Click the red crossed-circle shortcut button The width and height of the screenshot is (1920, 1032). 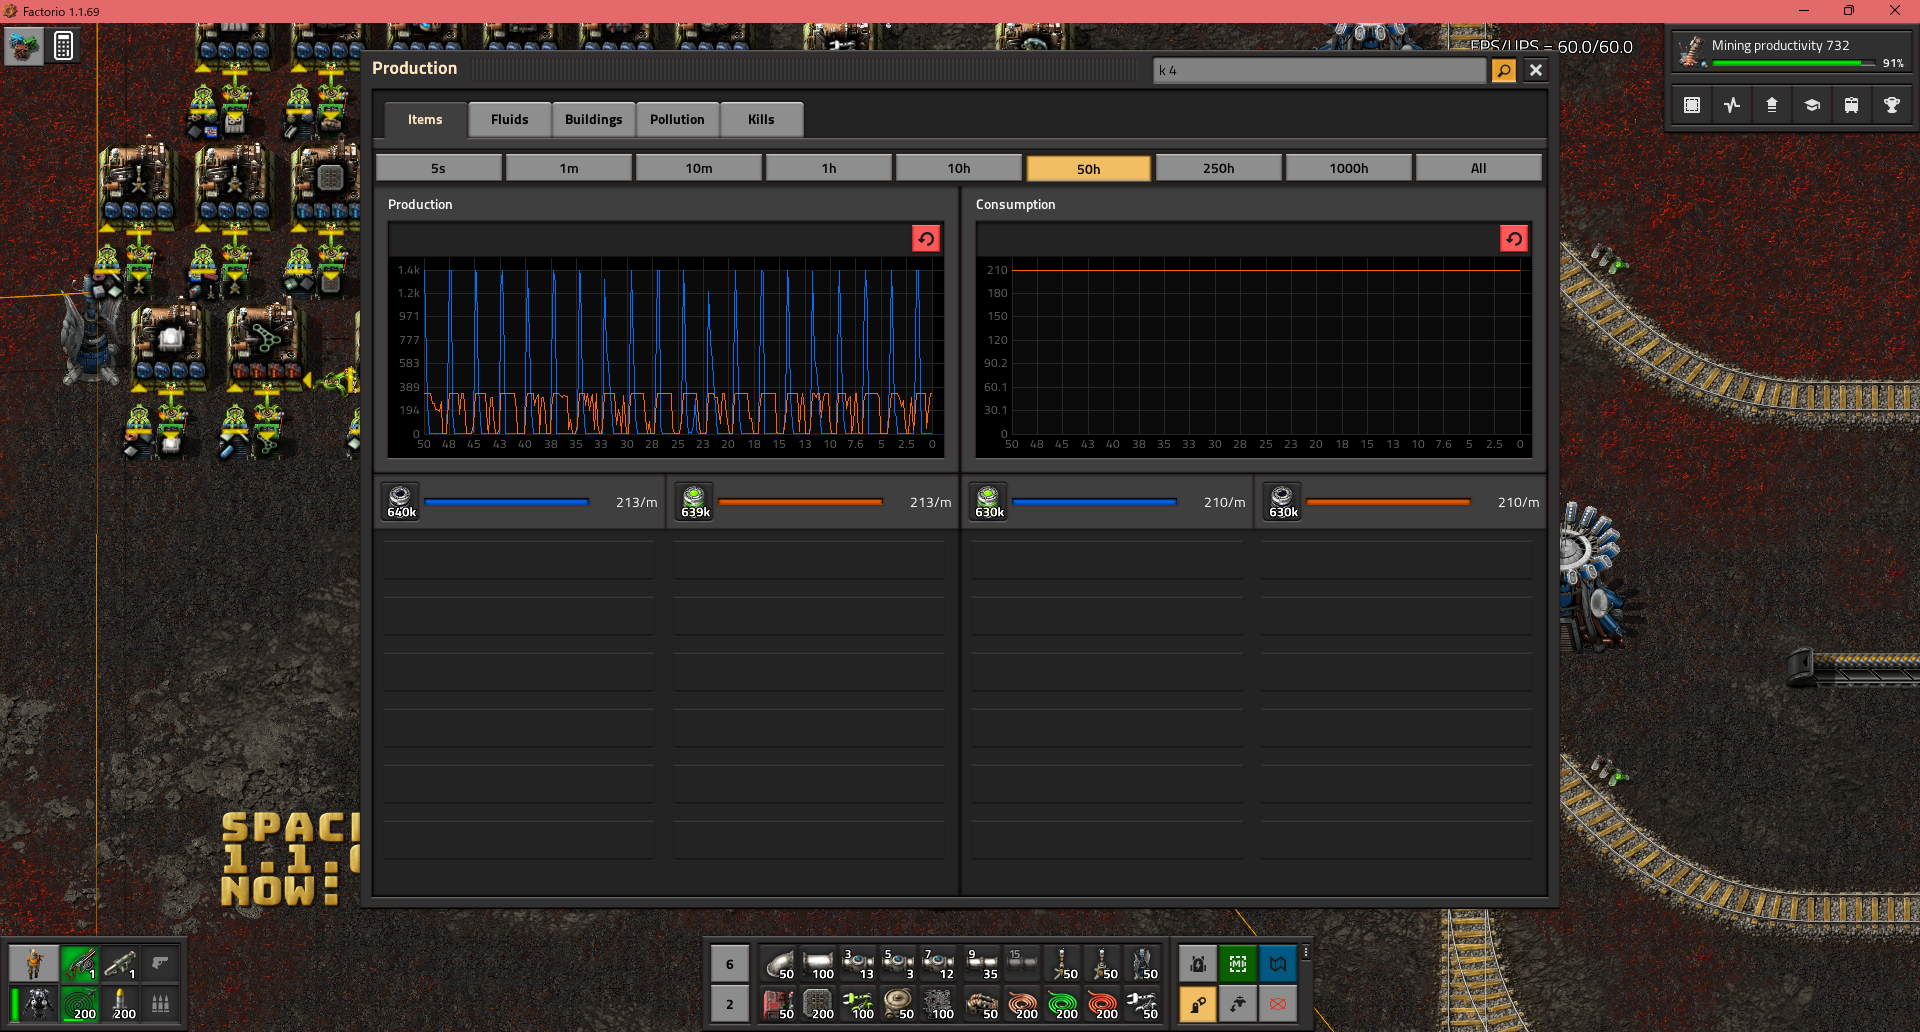(1278, 1004)
